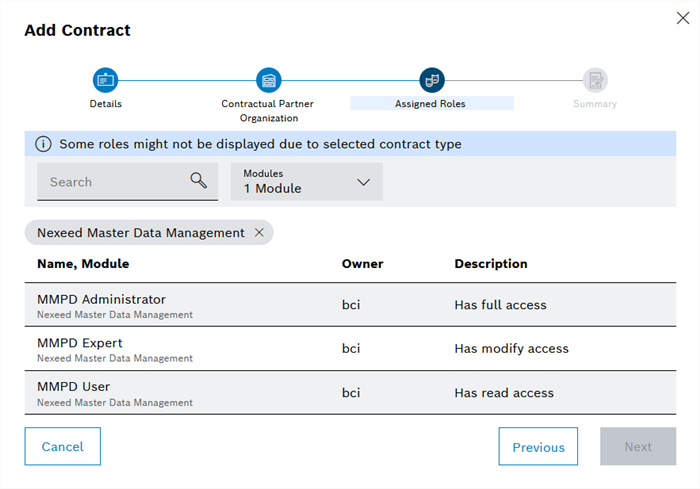Viewport: 700px width, 489px height.
Task: Focus the Search input field
Action: tap(110, 182)
